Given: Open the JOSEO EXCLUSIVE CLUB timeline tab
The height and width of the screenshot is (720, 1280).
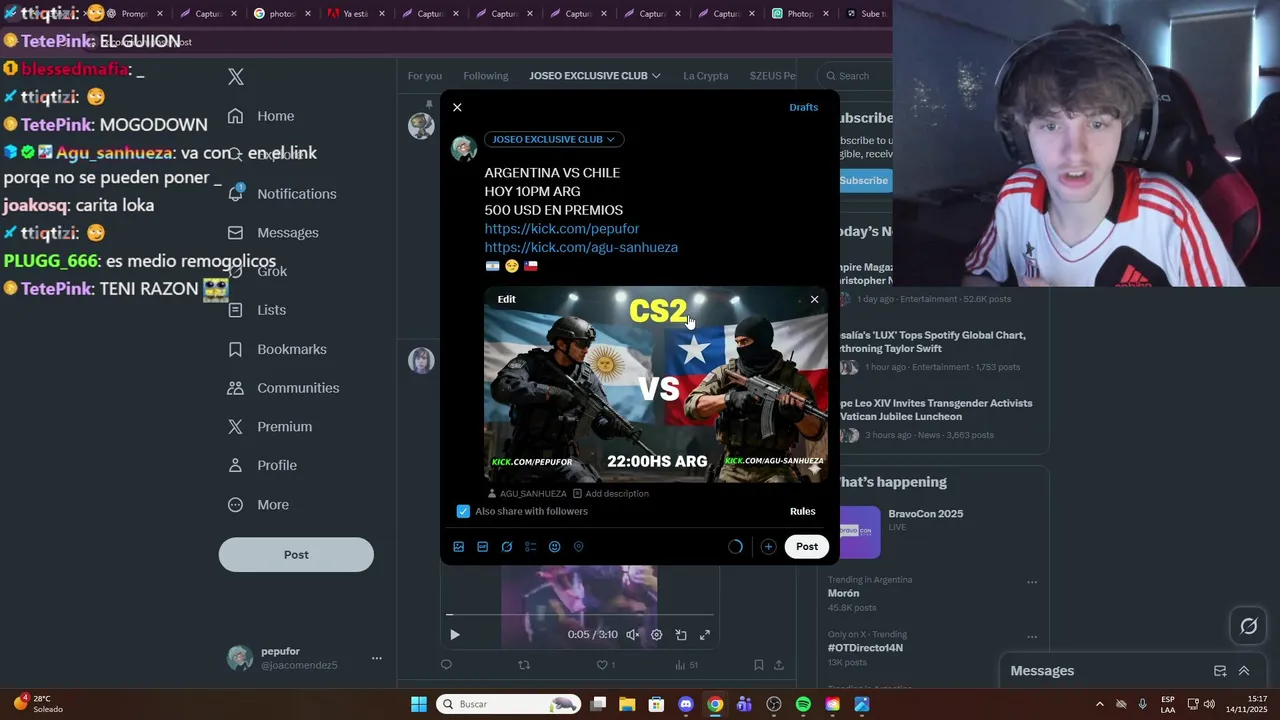Looking at the screenshot, I should 595,76.
